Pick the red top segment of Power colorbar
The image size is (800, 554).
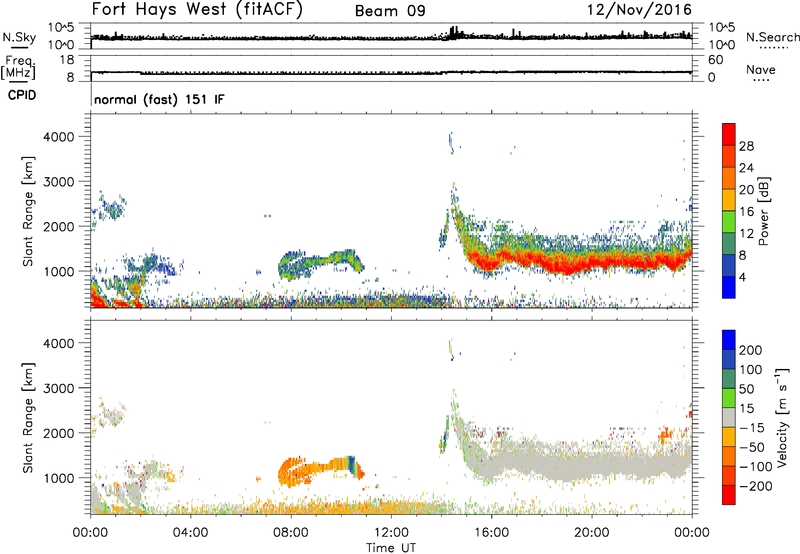729,134
